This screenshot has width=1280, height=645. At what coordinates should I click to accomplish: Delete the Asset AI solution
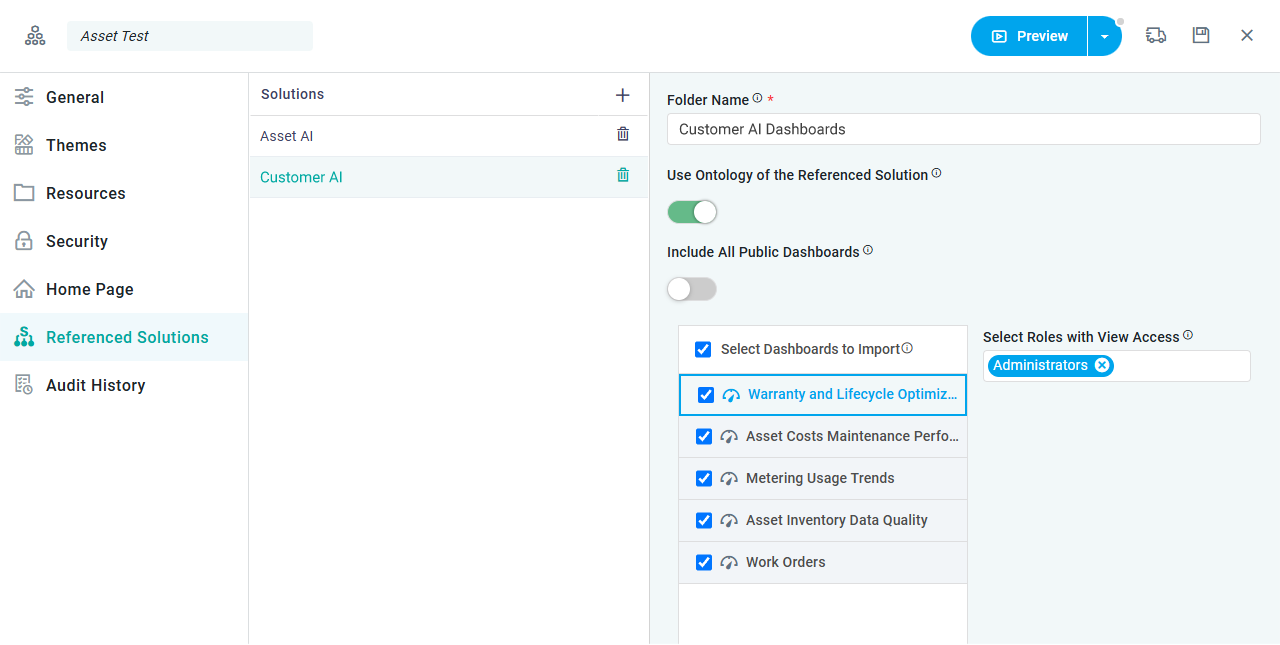623,135
